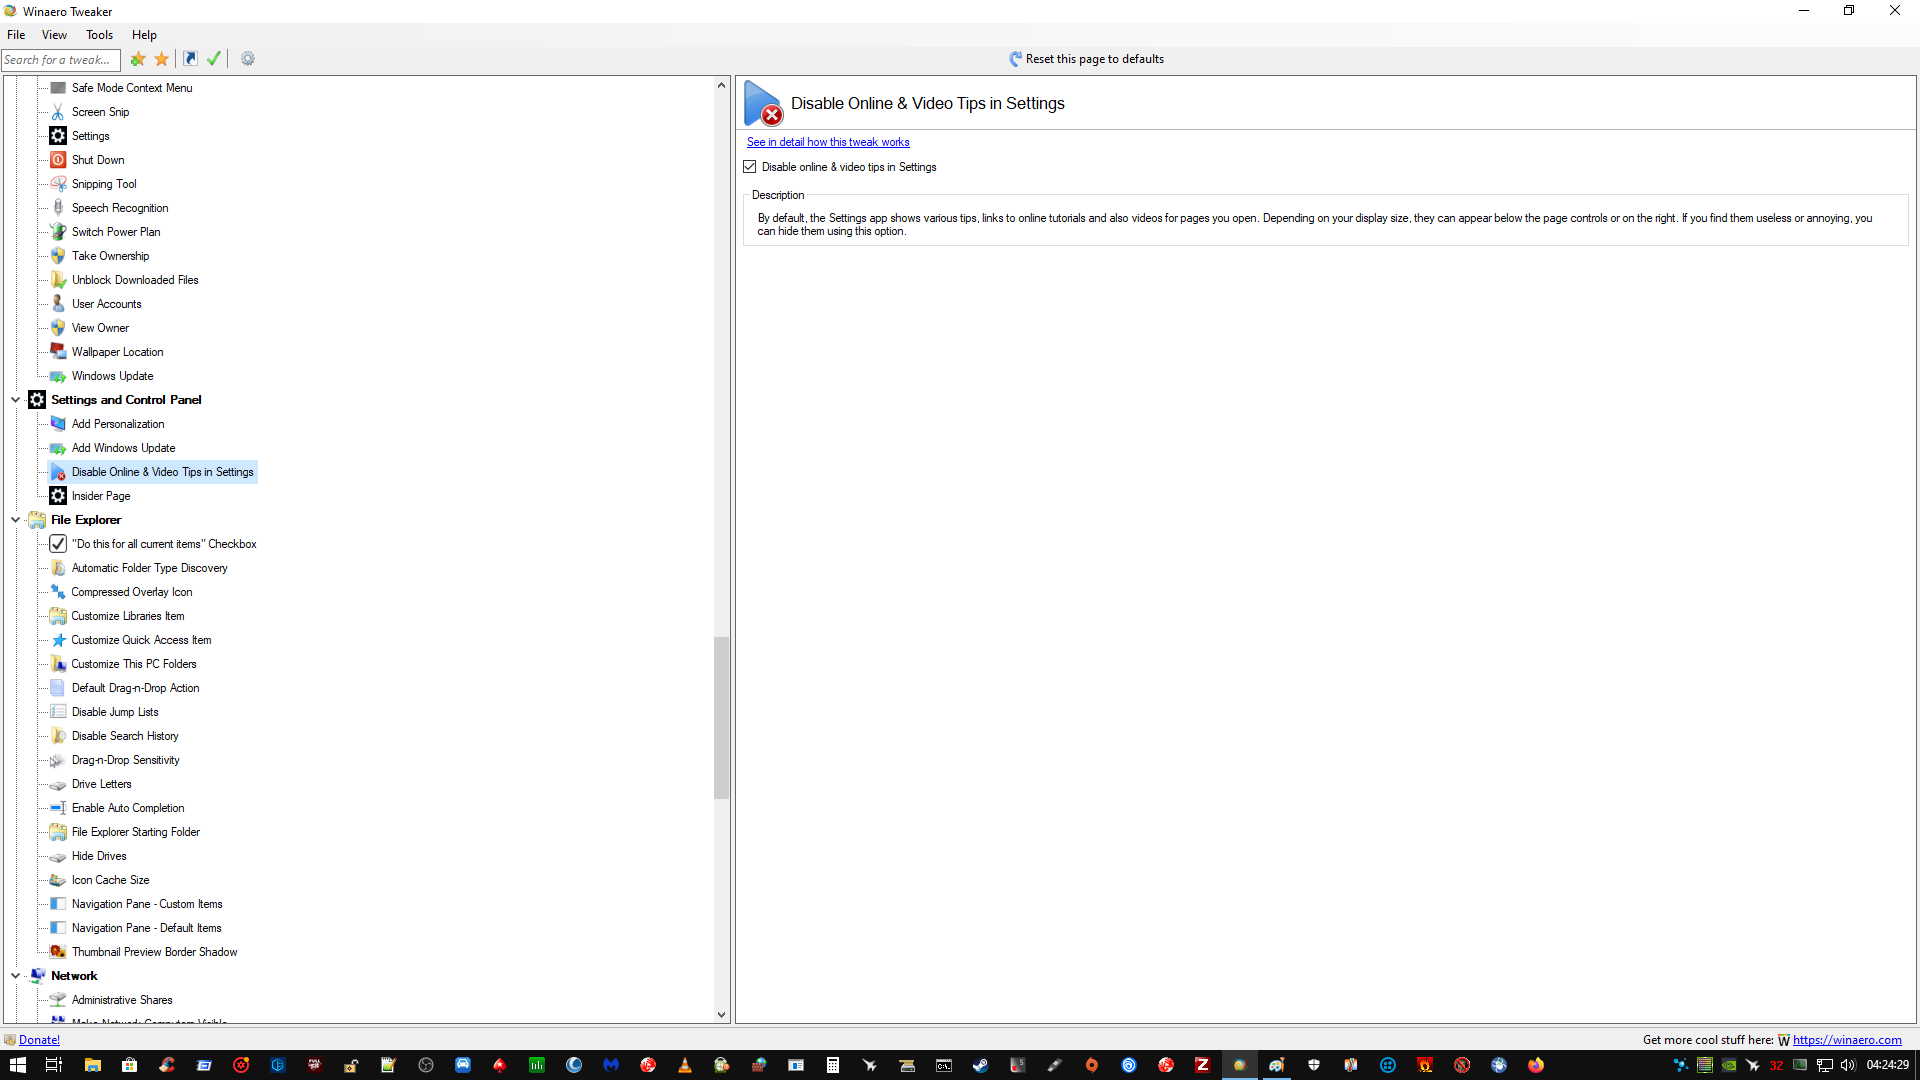Open settings via the toolbar gear icon
Screen dimensions: 1920x1080
pyautogui.click(x=248, y=59)
